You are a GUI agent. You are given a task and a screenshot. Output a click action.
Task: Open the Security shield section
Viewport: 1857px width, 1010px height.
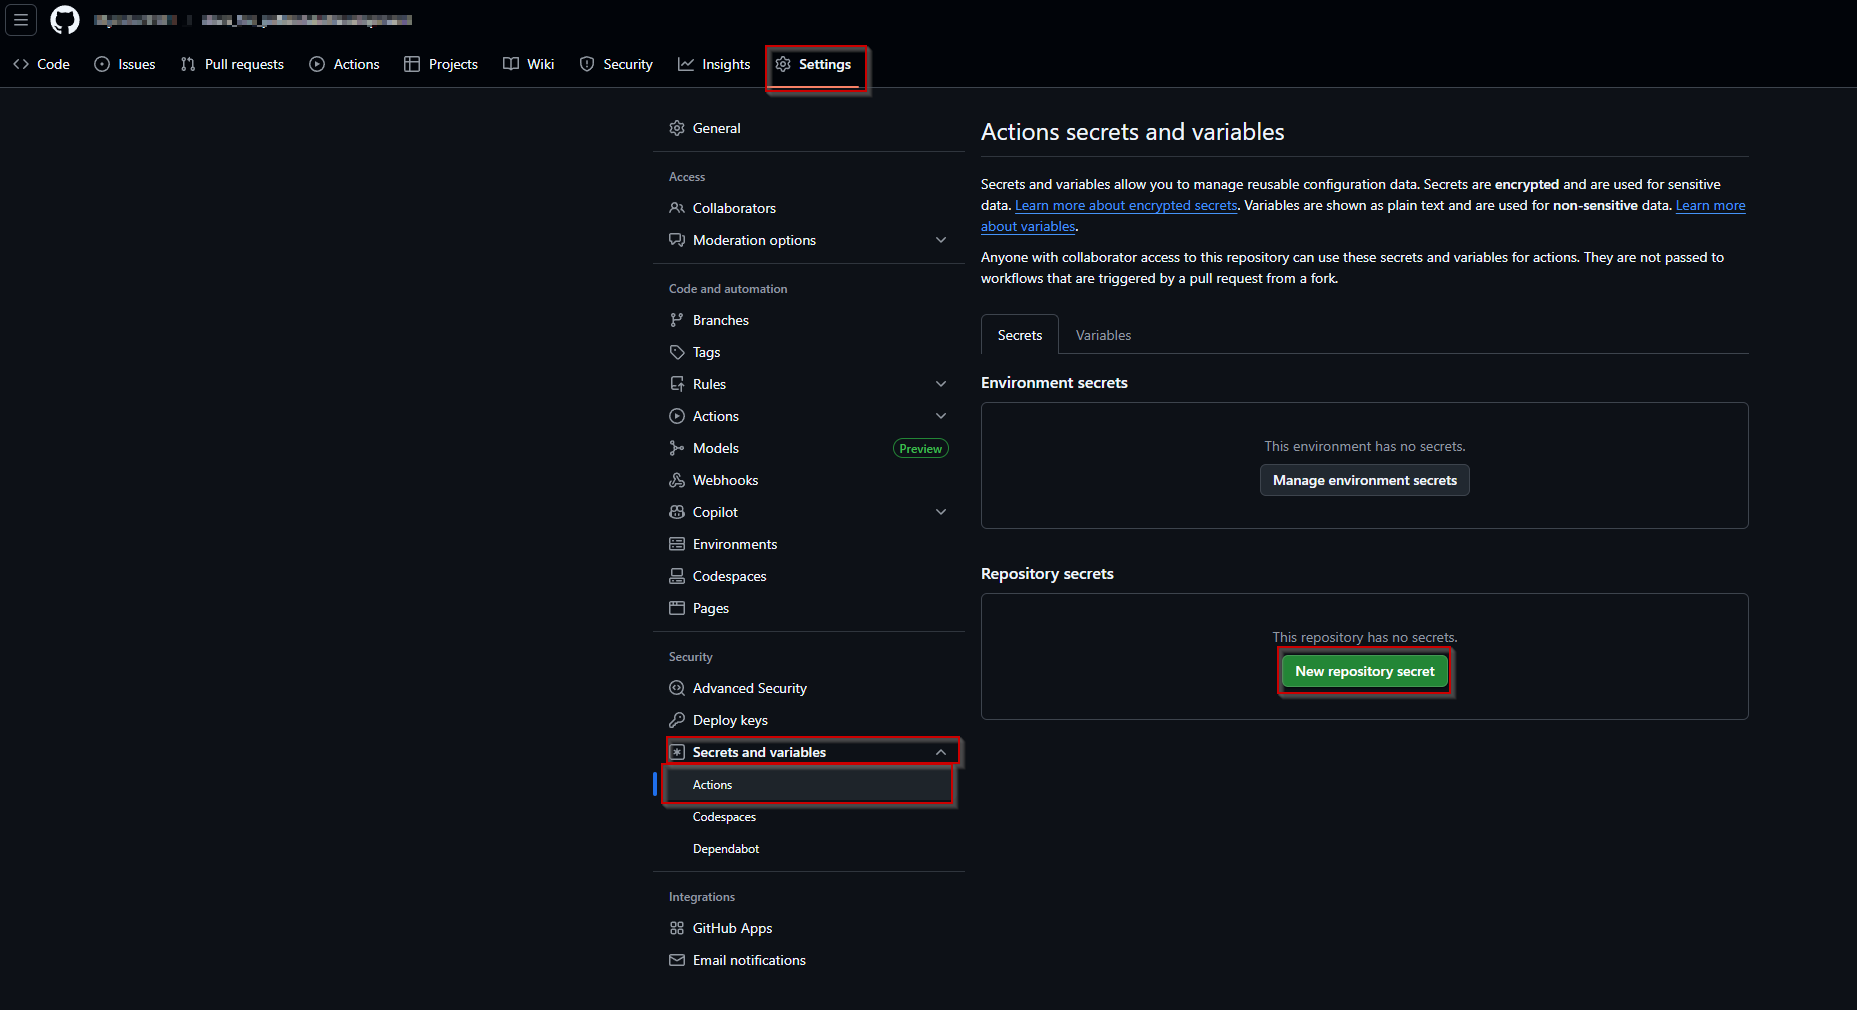point(615,63)
